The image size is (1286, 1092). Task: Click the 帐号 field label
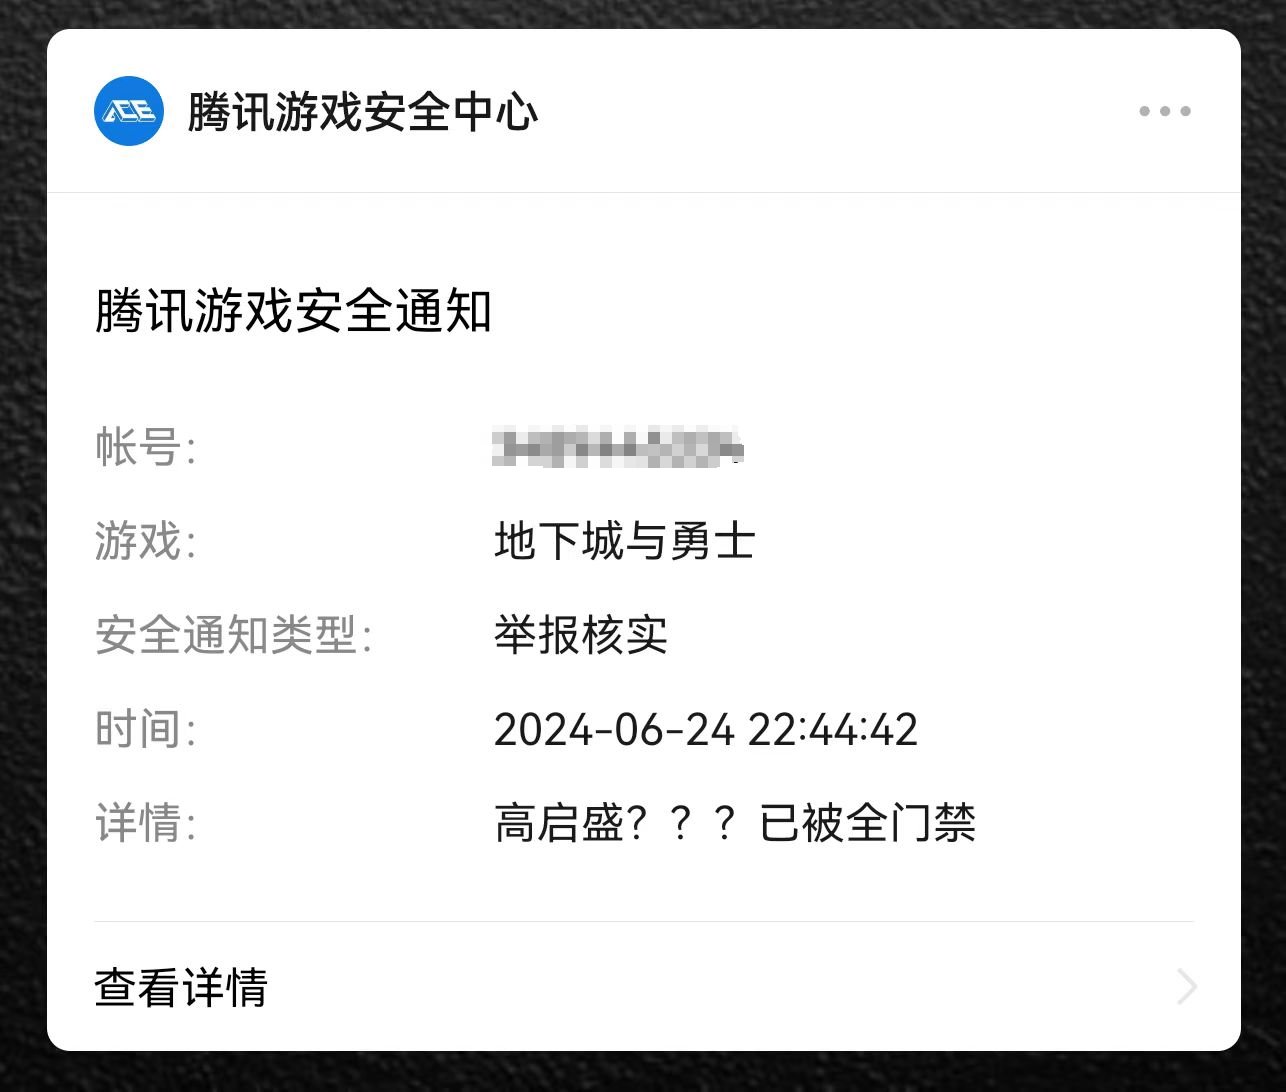[x=145, y=447]
